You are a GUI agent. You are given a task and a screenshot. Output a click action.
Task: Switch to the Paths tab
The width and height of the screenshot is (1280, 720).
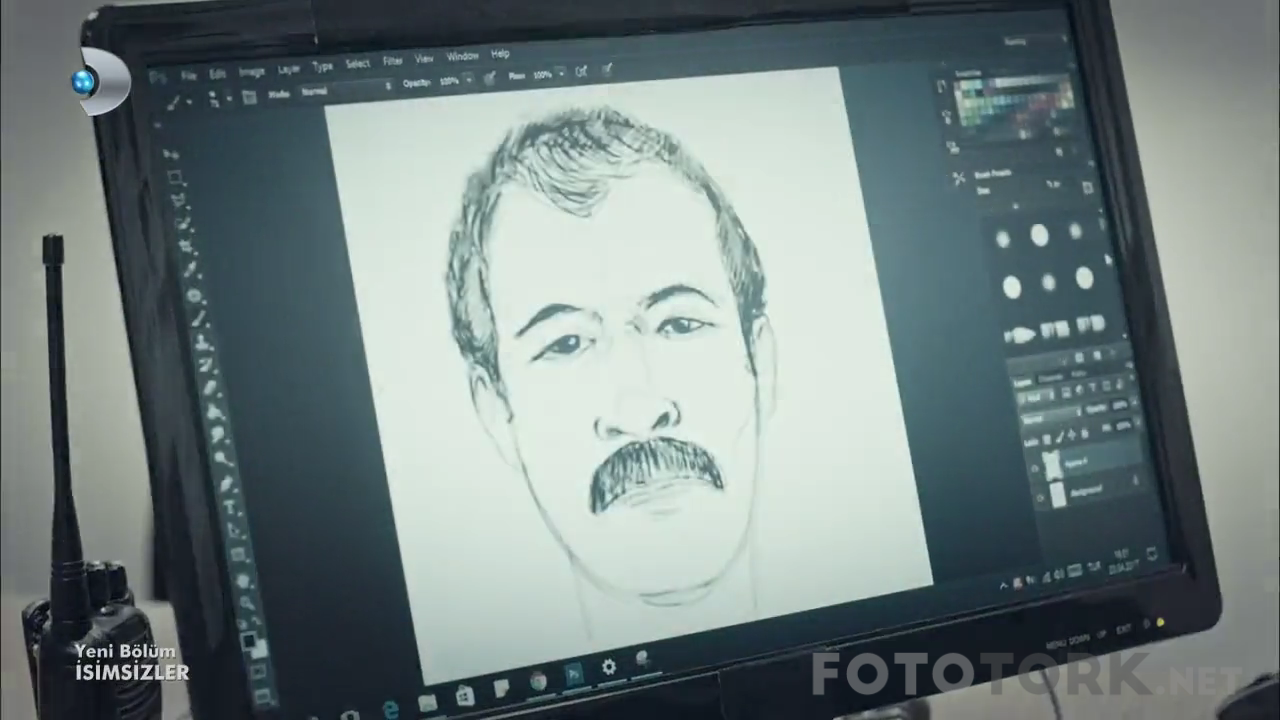pos(1079,373)
